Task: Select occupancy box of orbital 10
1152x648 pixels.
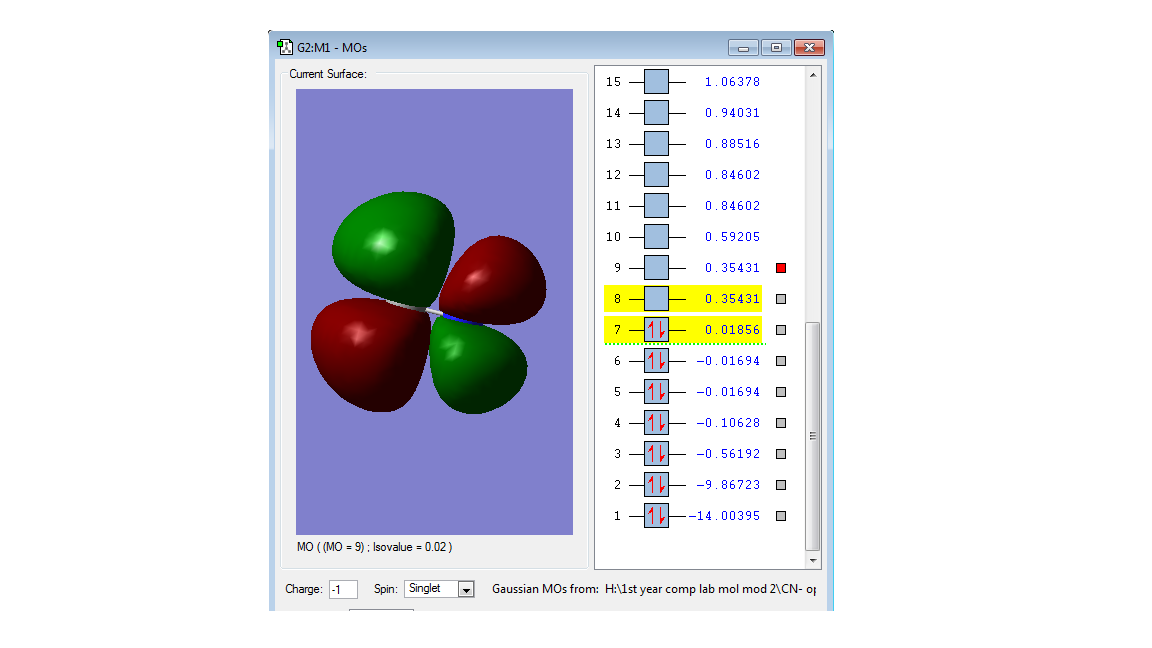Action: tap(657, 237)
